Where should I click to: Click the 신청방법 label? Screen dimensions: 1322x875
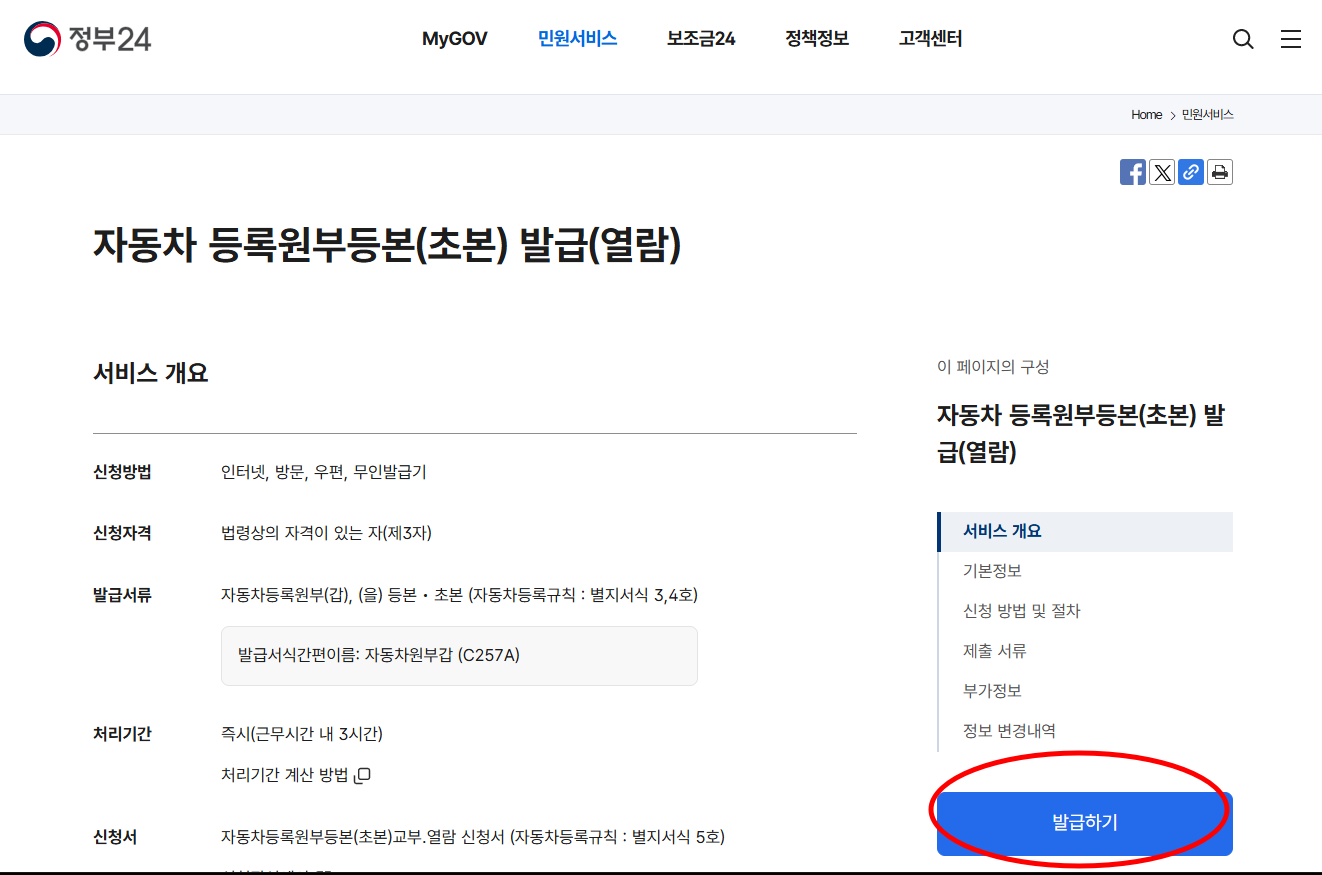pos(122,472)
